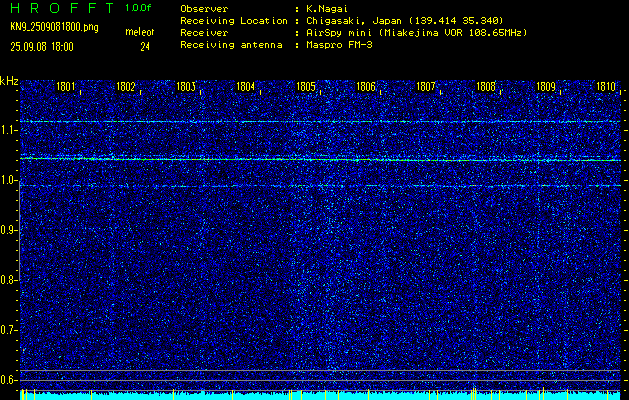The height and width of the screenshot is (400, 629).
Task: Click the AirSpy mini receiver text
Action: [416, 33]
